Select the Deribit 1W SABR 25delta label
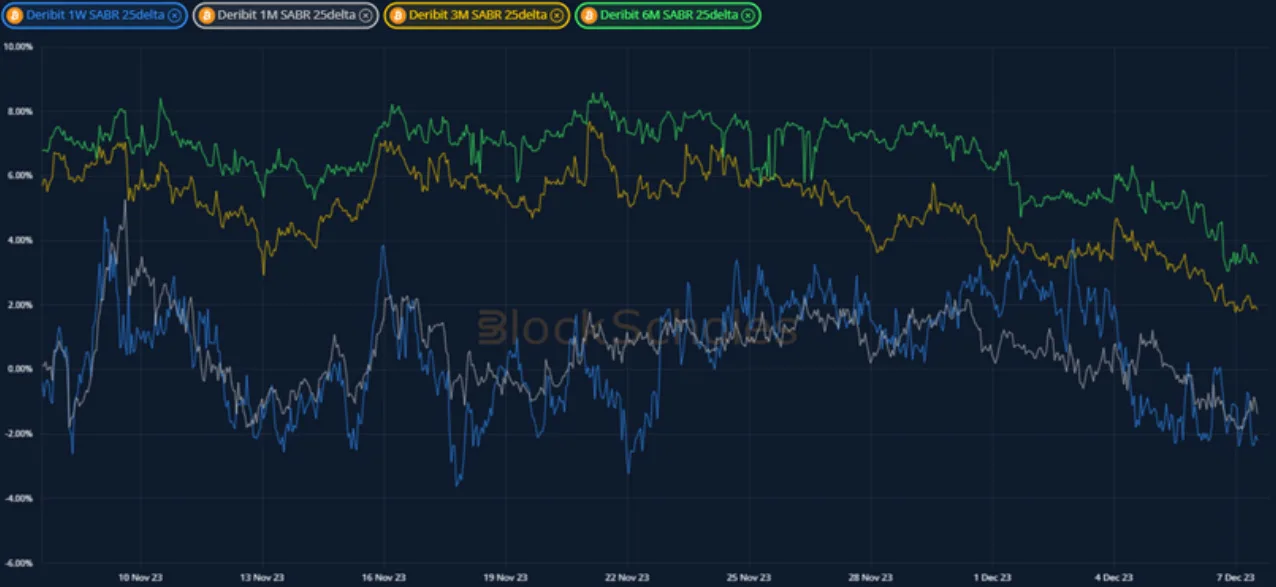 pyautogui.click(x=96, y=15)
